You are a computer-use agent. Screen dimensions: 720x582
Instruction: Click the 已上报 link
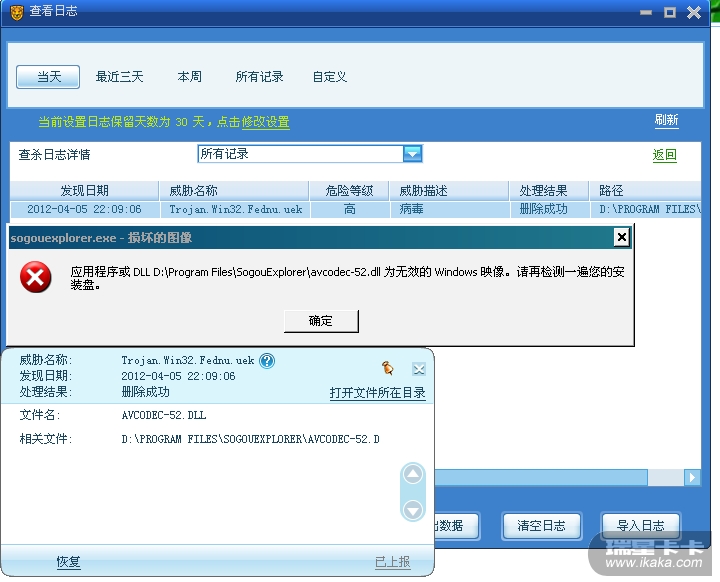[393, 562]
